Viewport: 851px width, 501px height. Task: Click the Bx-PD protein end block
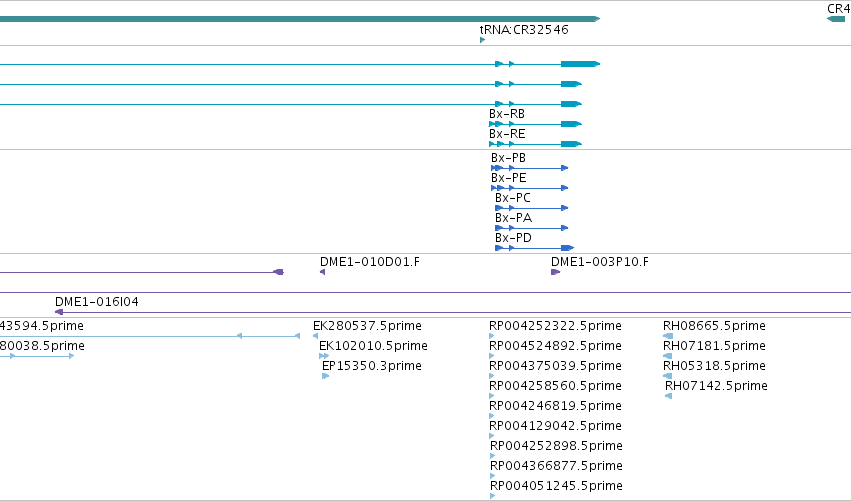567,248
